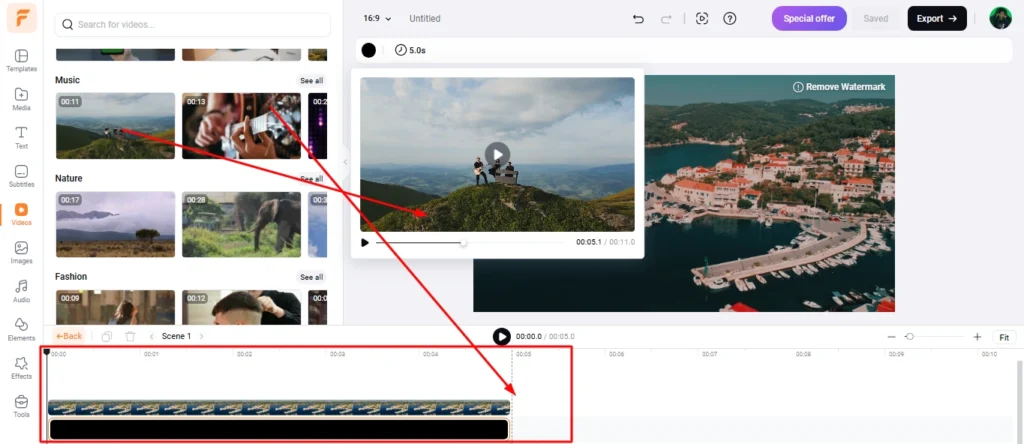Viewport: 1024px width, 444px height.
Task: Select the 00:12 haircut video thumbnail
Action: click(x=241, y=307)
